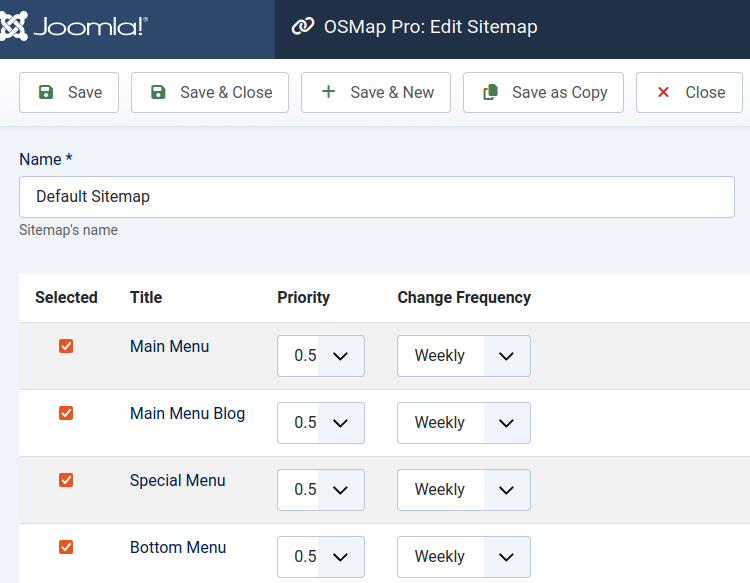Open Main Menu Blog change frequency dropdown
This screenshot has width=750, height=583.
click(x=464, y=423)
